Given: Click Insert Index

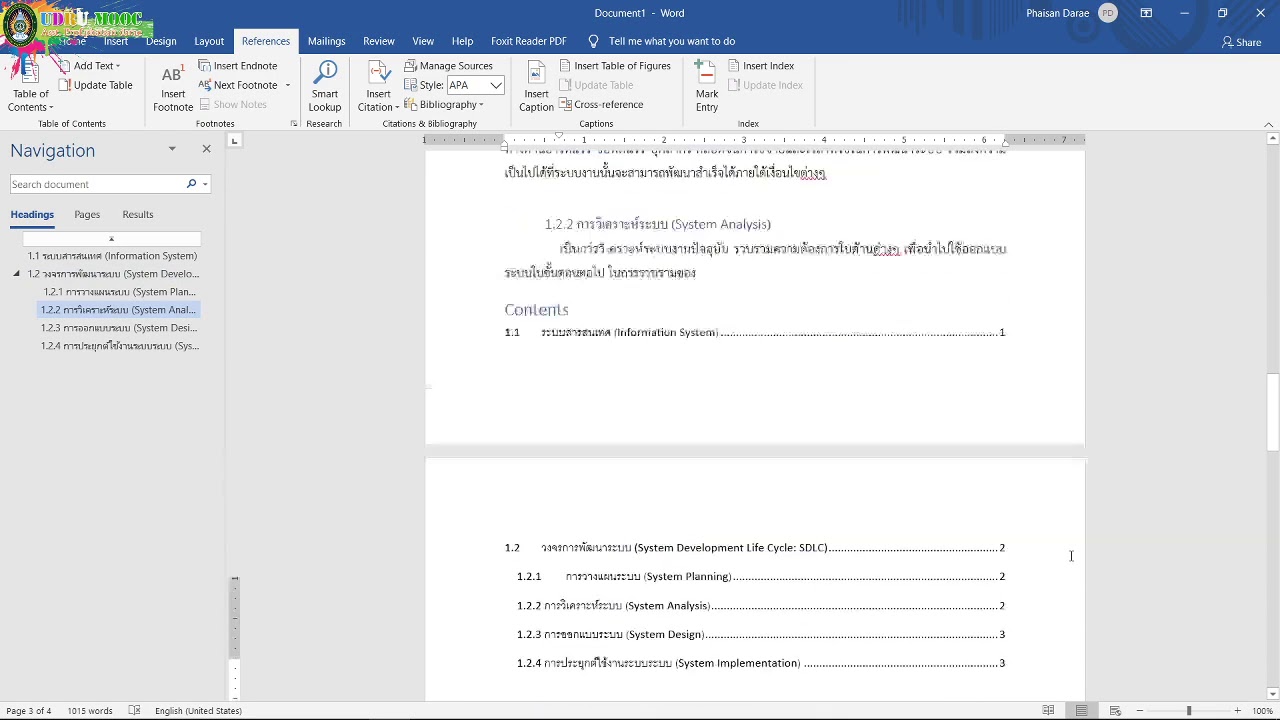Looking at the screenshot, I should point(761,66).
